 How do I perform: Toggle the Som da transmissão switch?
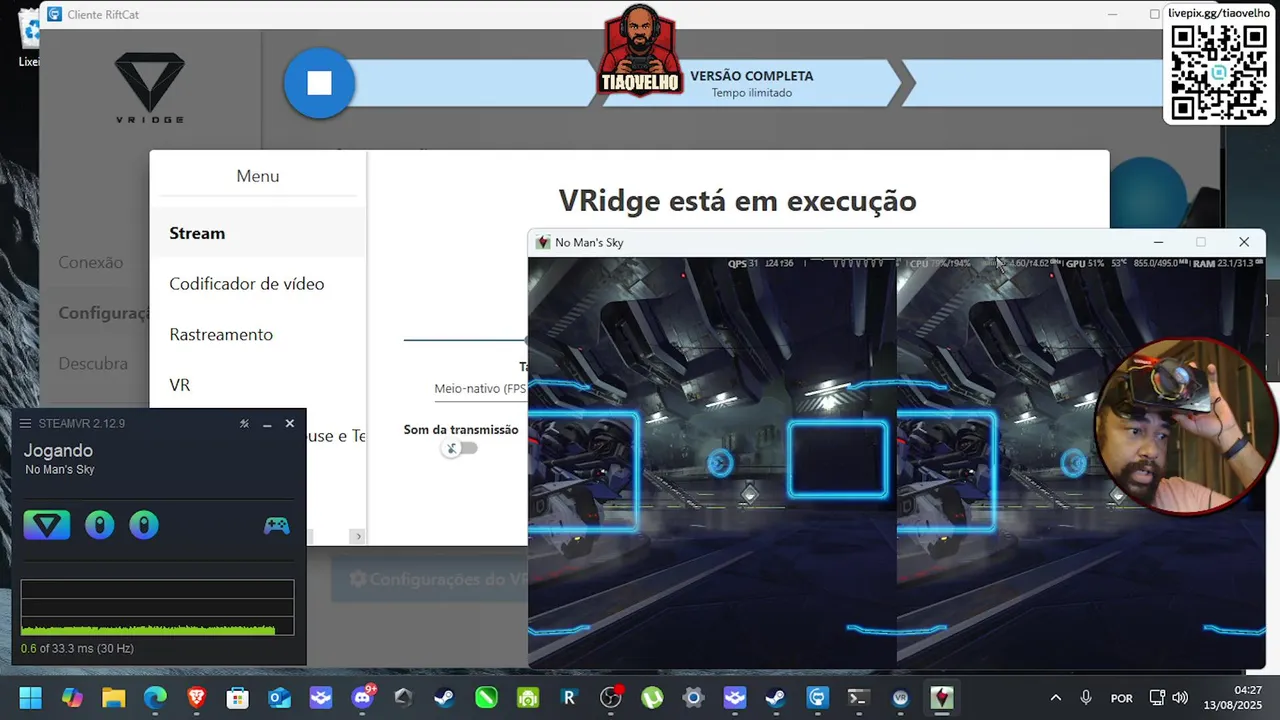(x=460, y=448)
